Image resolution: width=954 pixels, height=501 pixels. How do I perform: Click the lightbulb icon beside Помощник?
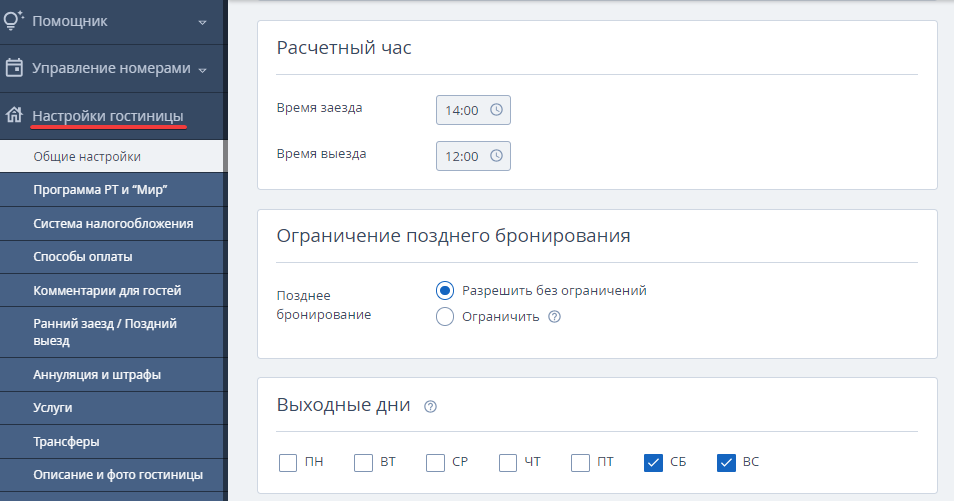[13, 21]
